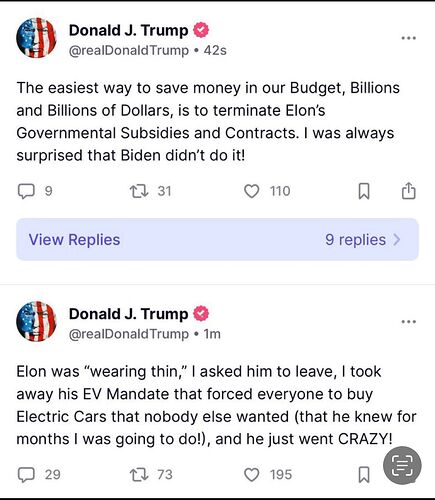
Task: Like the 'he just went CRAZY' post
Action: (x=252, y=475)
